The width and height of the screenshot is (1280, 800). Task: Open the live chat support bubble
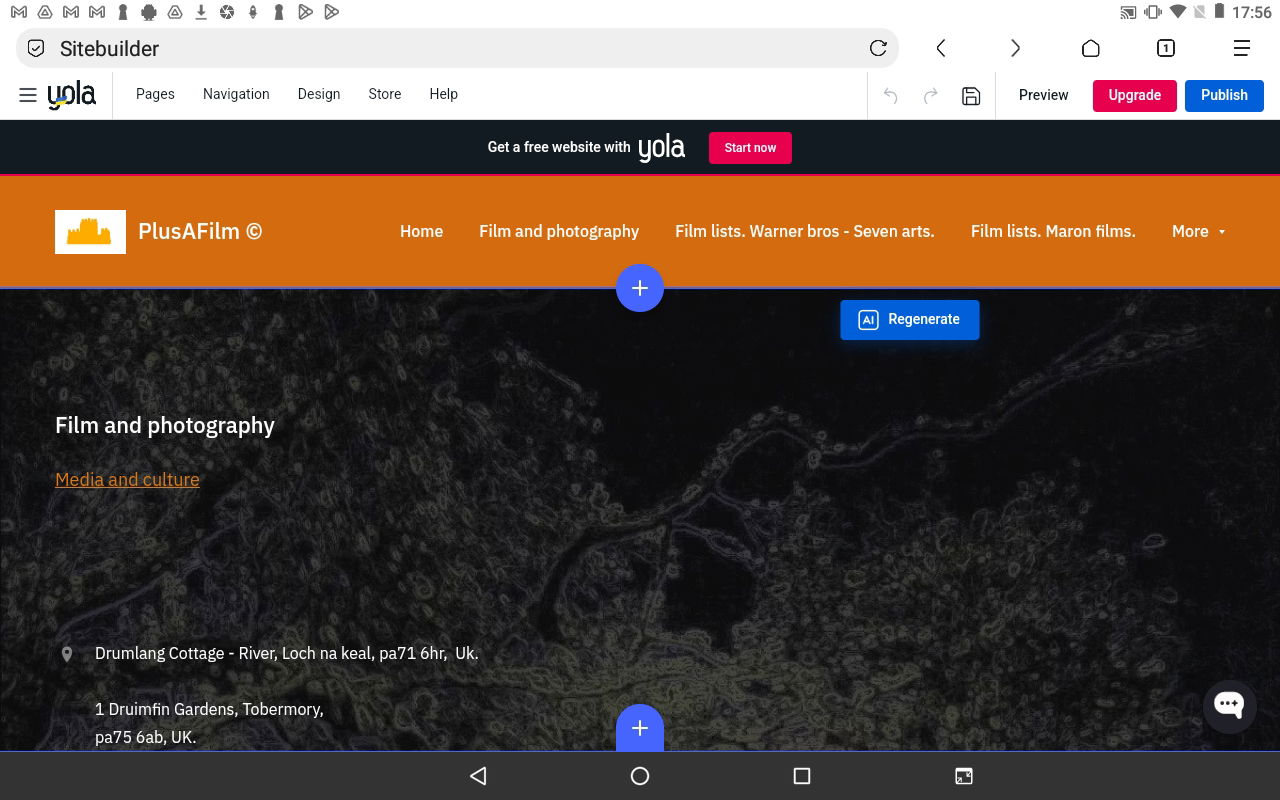click(1229, 705)
